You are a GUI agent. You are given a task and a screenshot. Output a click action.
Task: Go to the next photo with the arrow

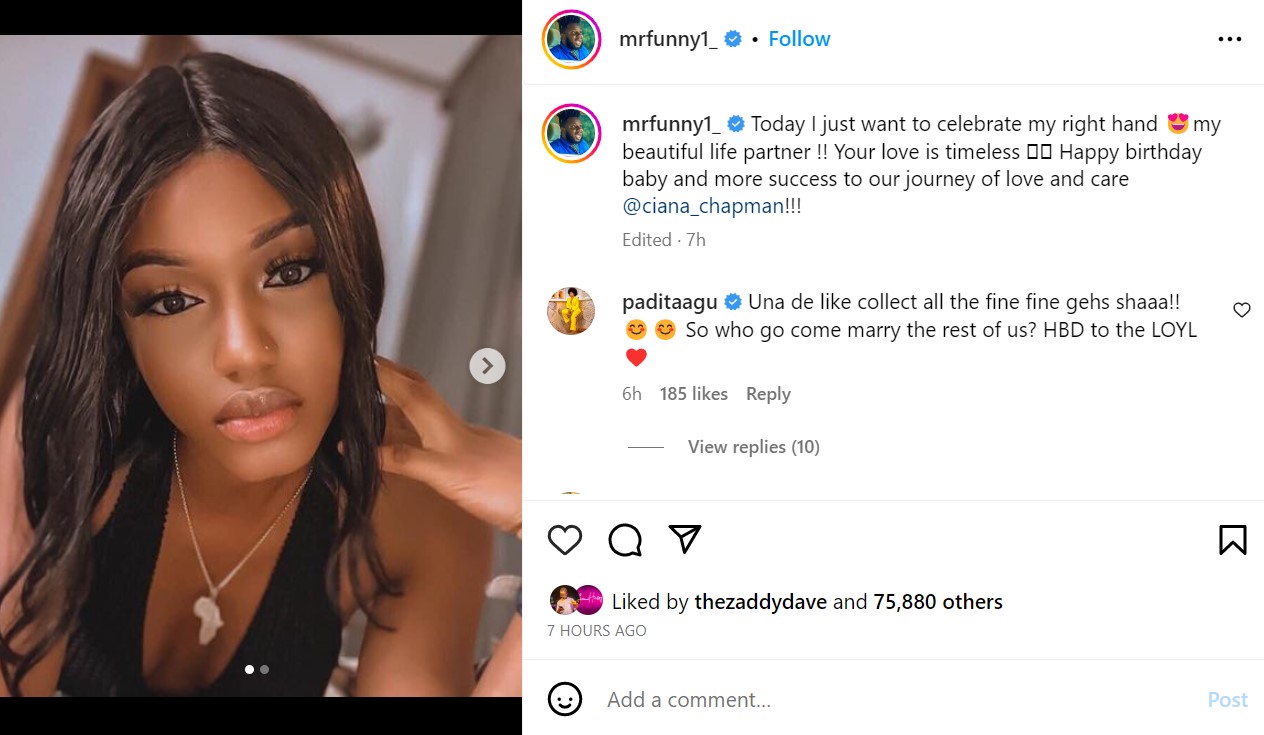click(487, 366)
